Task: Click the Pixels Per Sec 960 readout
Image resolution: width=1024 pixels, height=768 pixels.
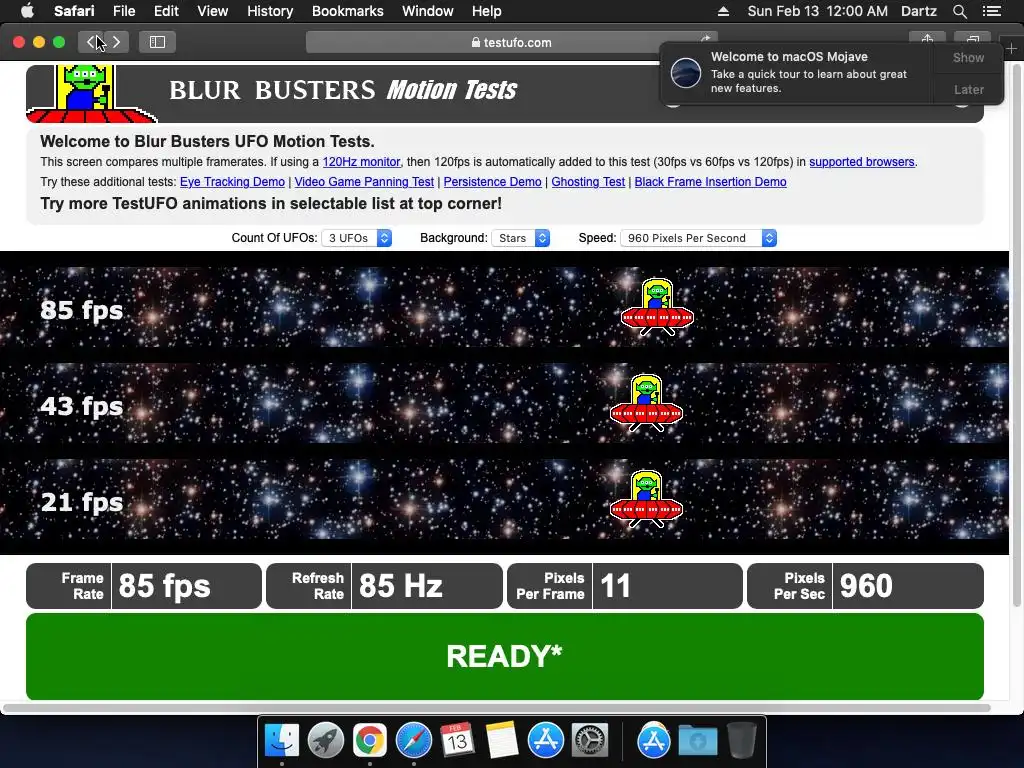Action: click(x=865, y=586)
